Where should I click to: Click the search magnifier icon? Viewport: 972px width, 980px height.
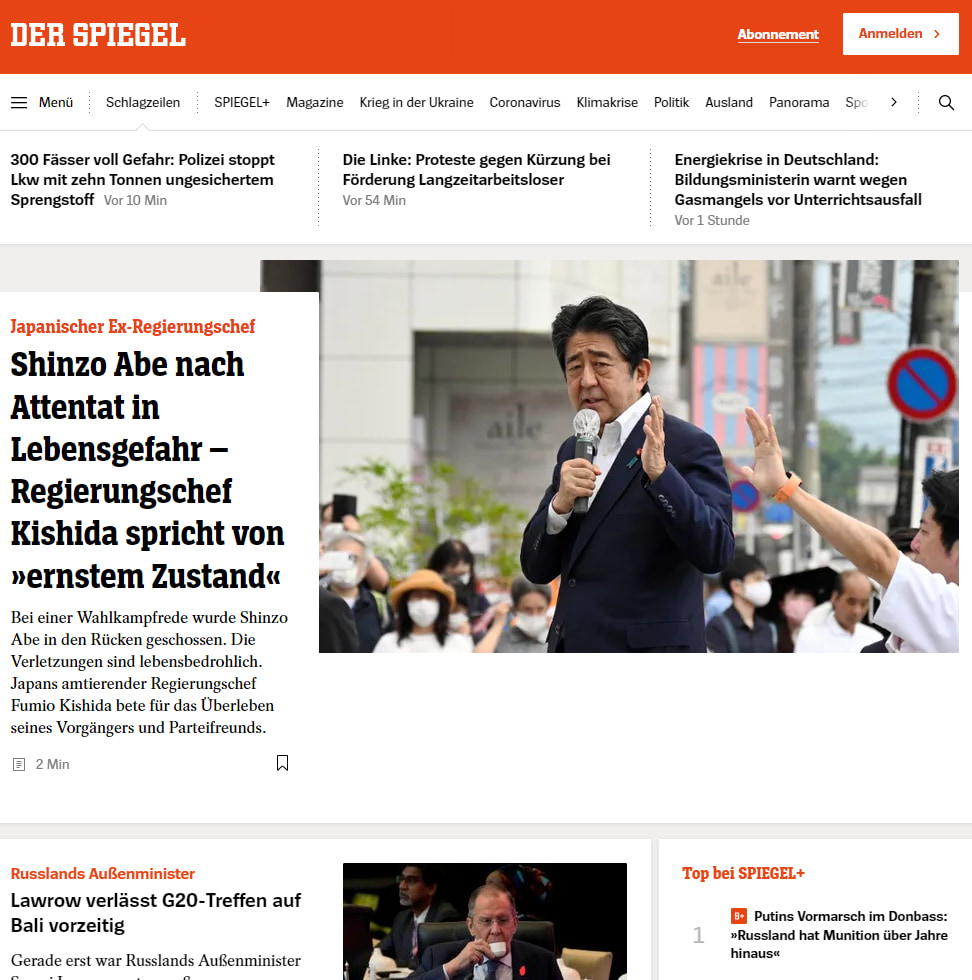coord(946,102)
